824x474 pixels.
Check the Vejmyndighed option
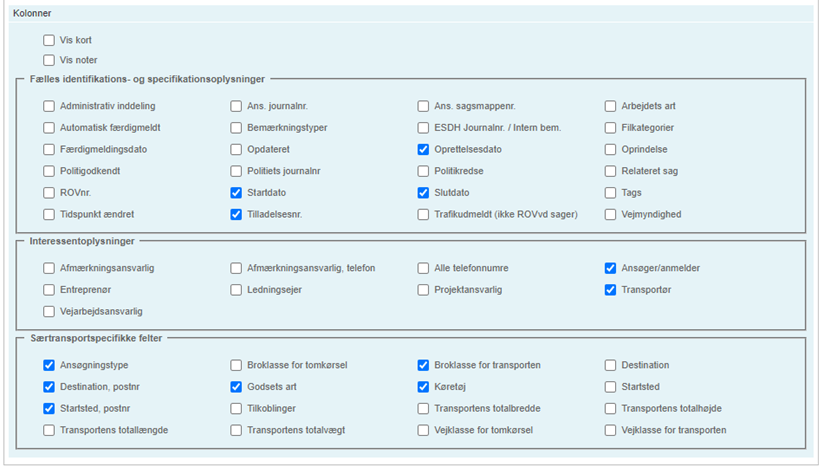(x=611, y=214)
